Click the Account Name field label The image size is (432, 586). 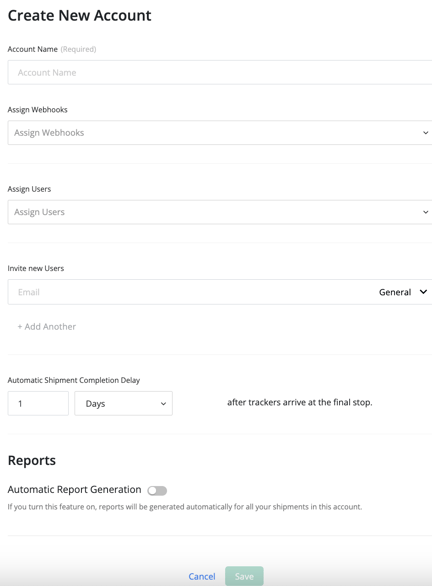pos(33,49)
